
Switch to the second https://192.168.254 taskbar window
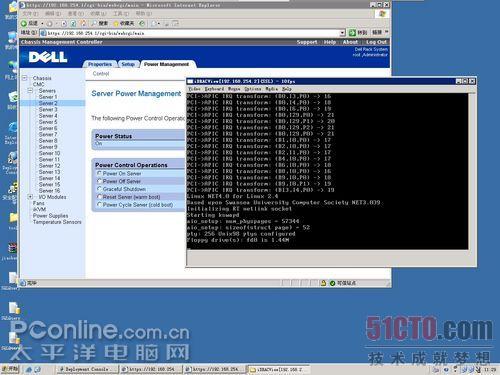215,369
